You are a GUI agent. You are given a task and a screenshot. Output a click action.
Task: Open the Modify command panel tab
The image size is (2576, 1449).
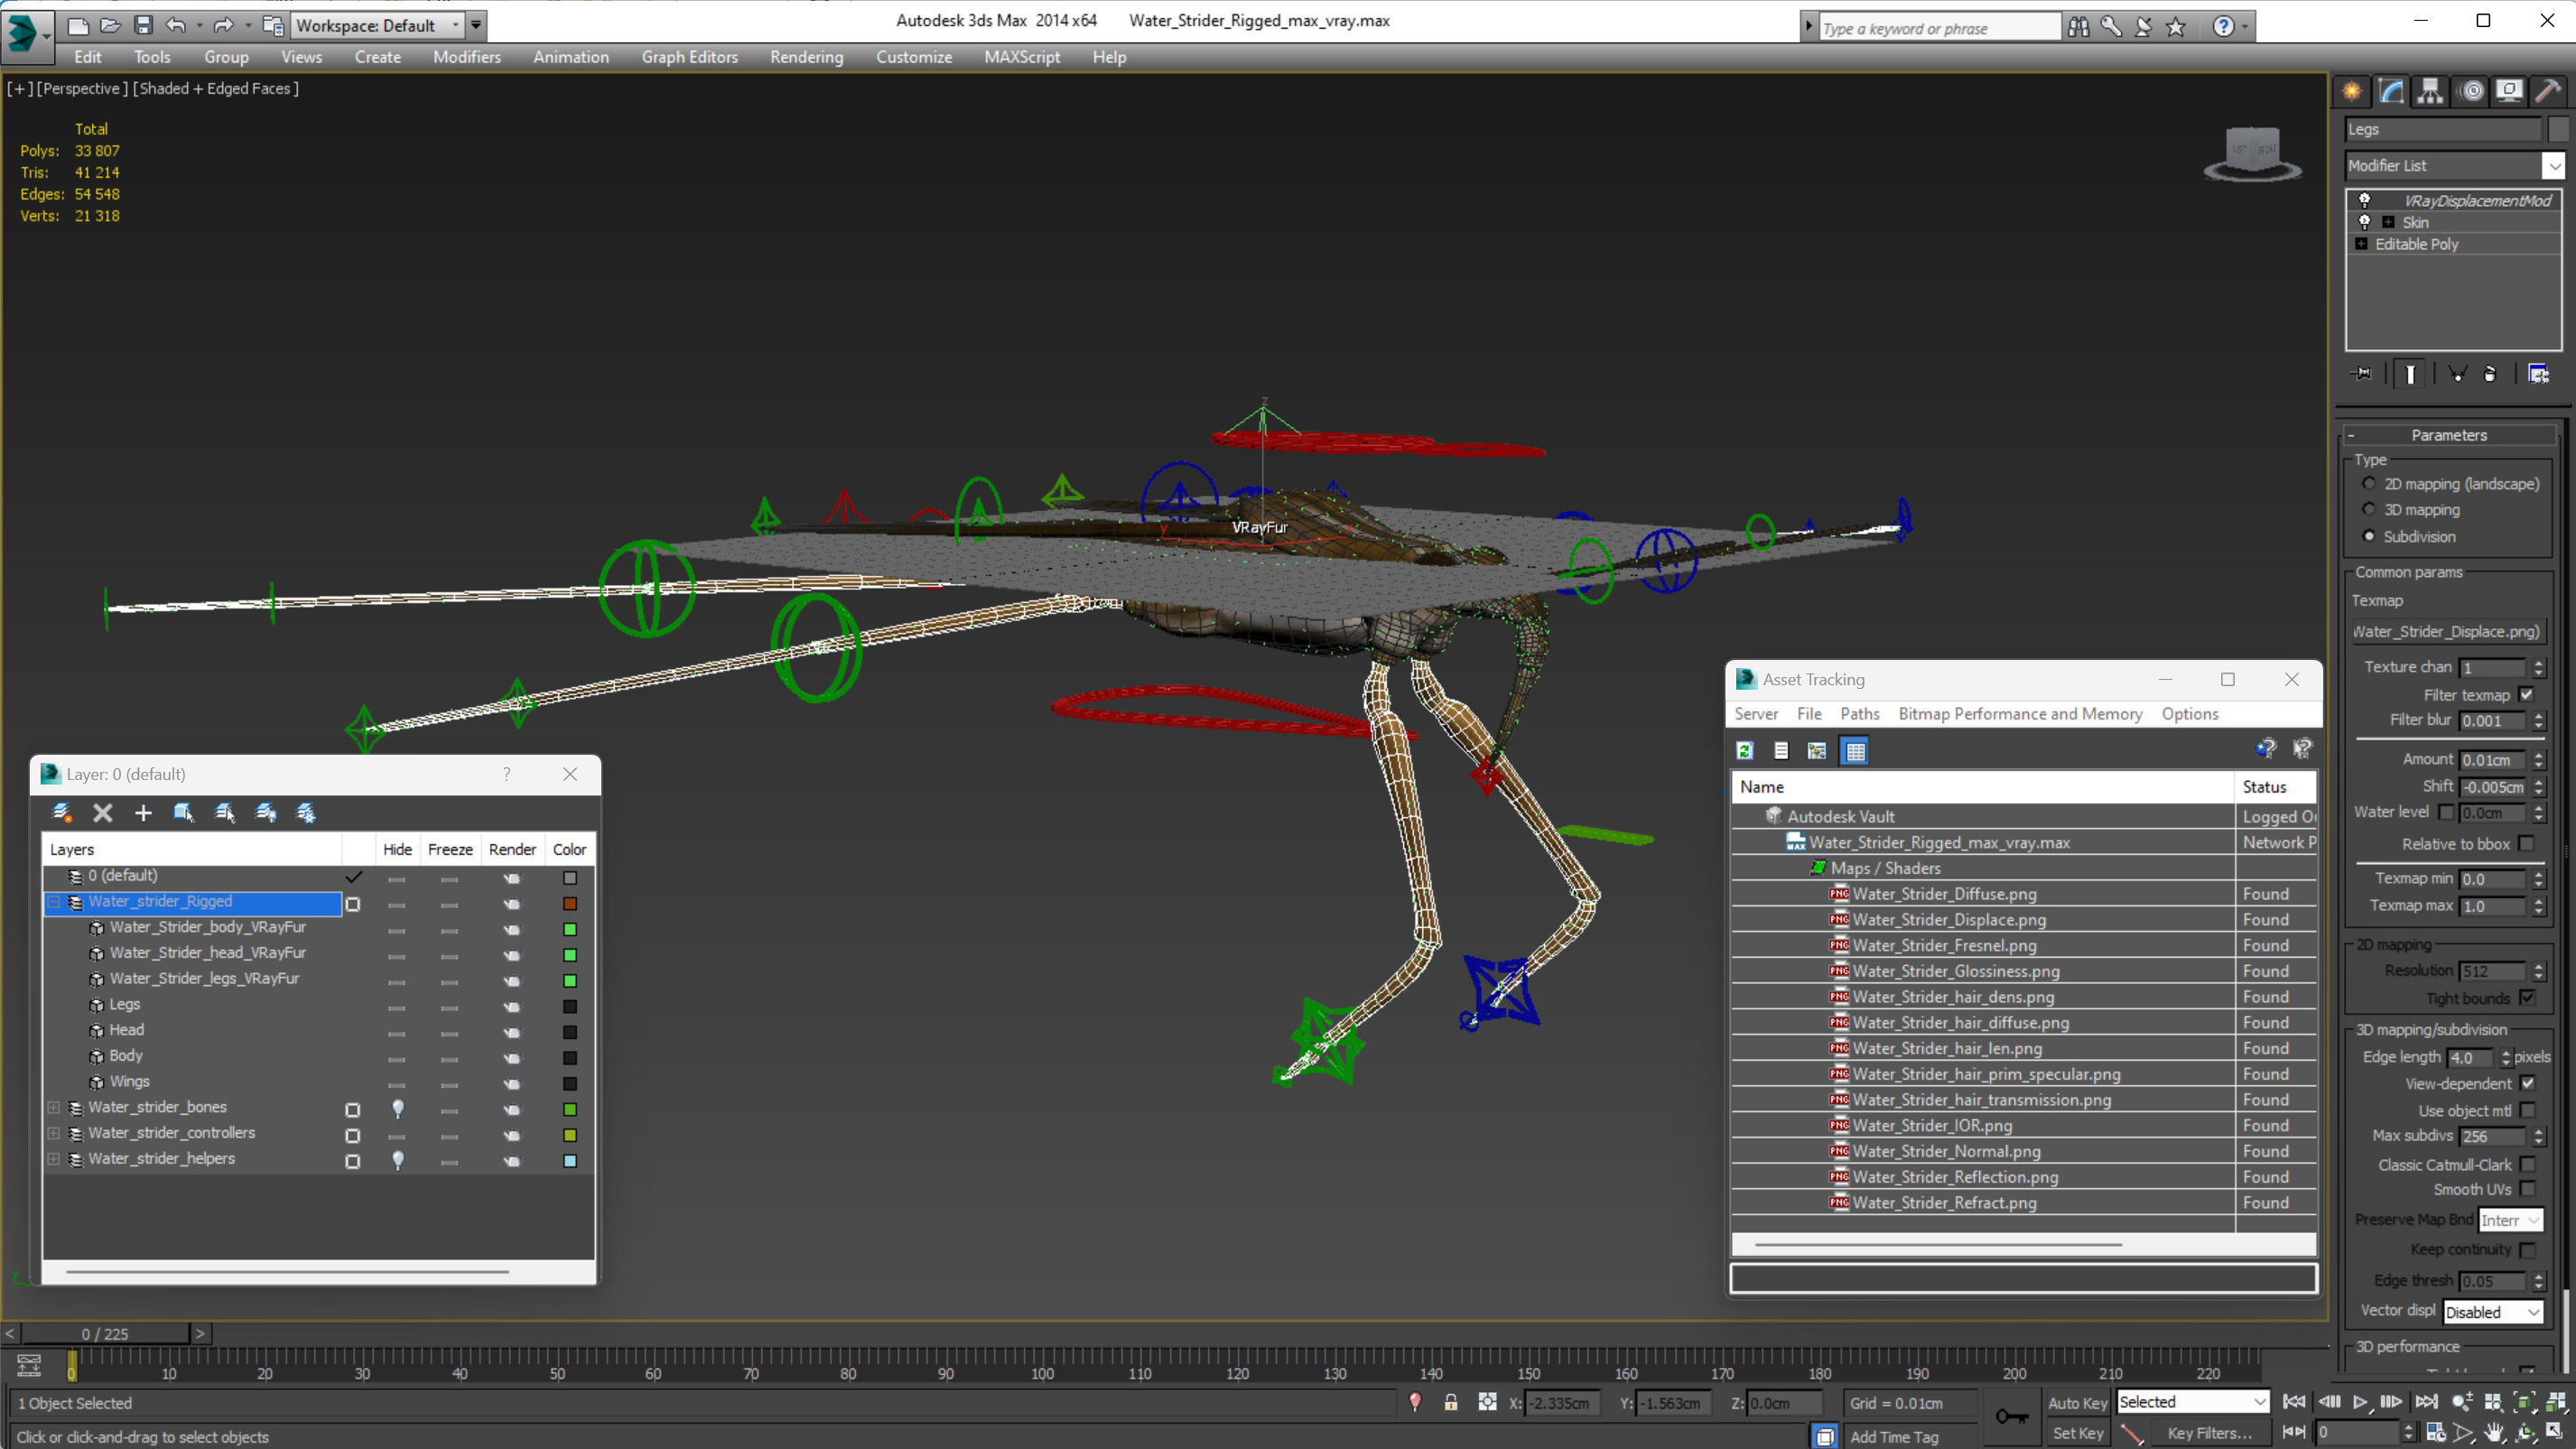2391,92
